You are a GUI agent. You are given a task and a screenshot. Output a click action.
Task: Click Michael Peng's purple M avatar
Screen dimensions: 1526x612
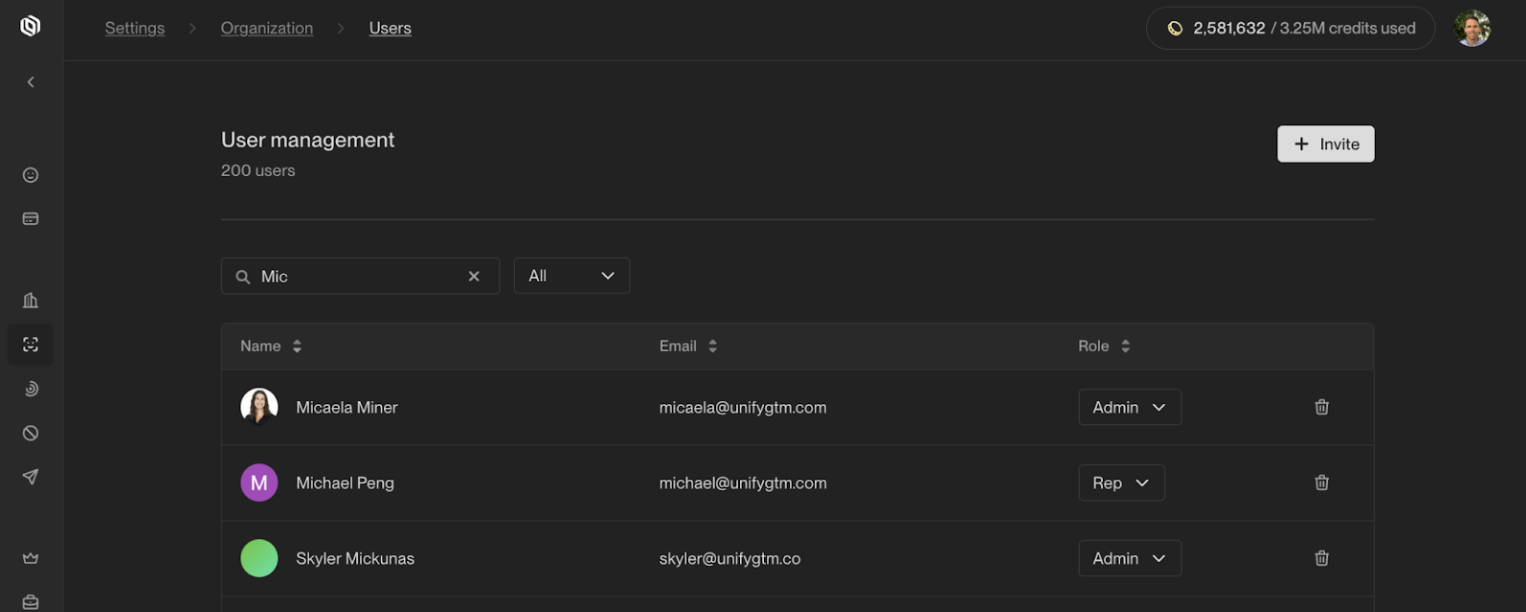(x=259, y=483)
